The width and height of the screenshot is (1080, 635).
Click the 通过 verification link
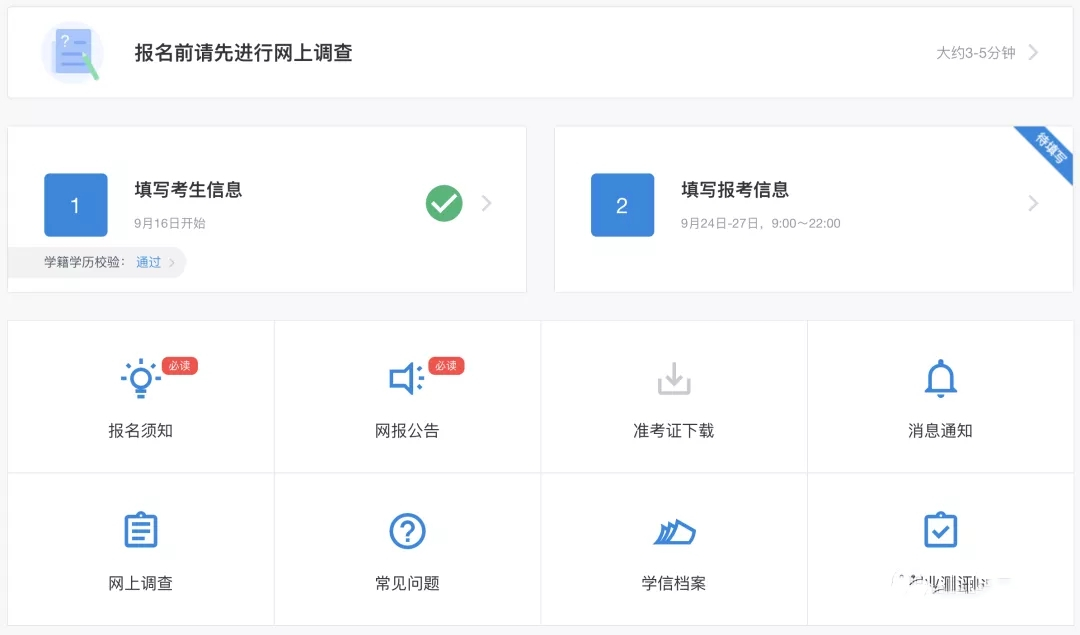148,262
